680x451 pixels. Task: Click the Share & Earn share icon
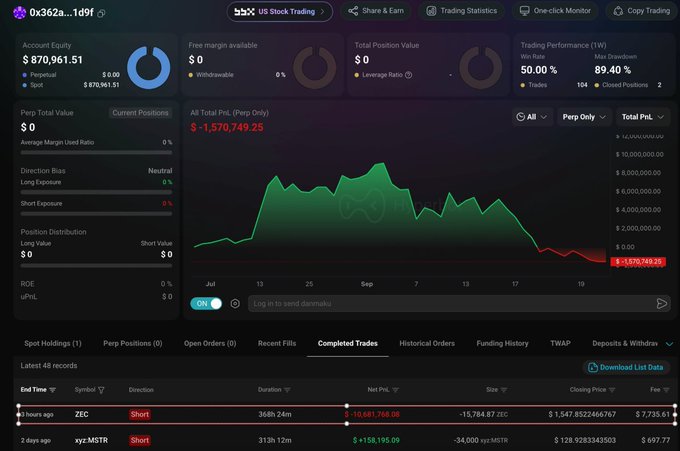353,11
